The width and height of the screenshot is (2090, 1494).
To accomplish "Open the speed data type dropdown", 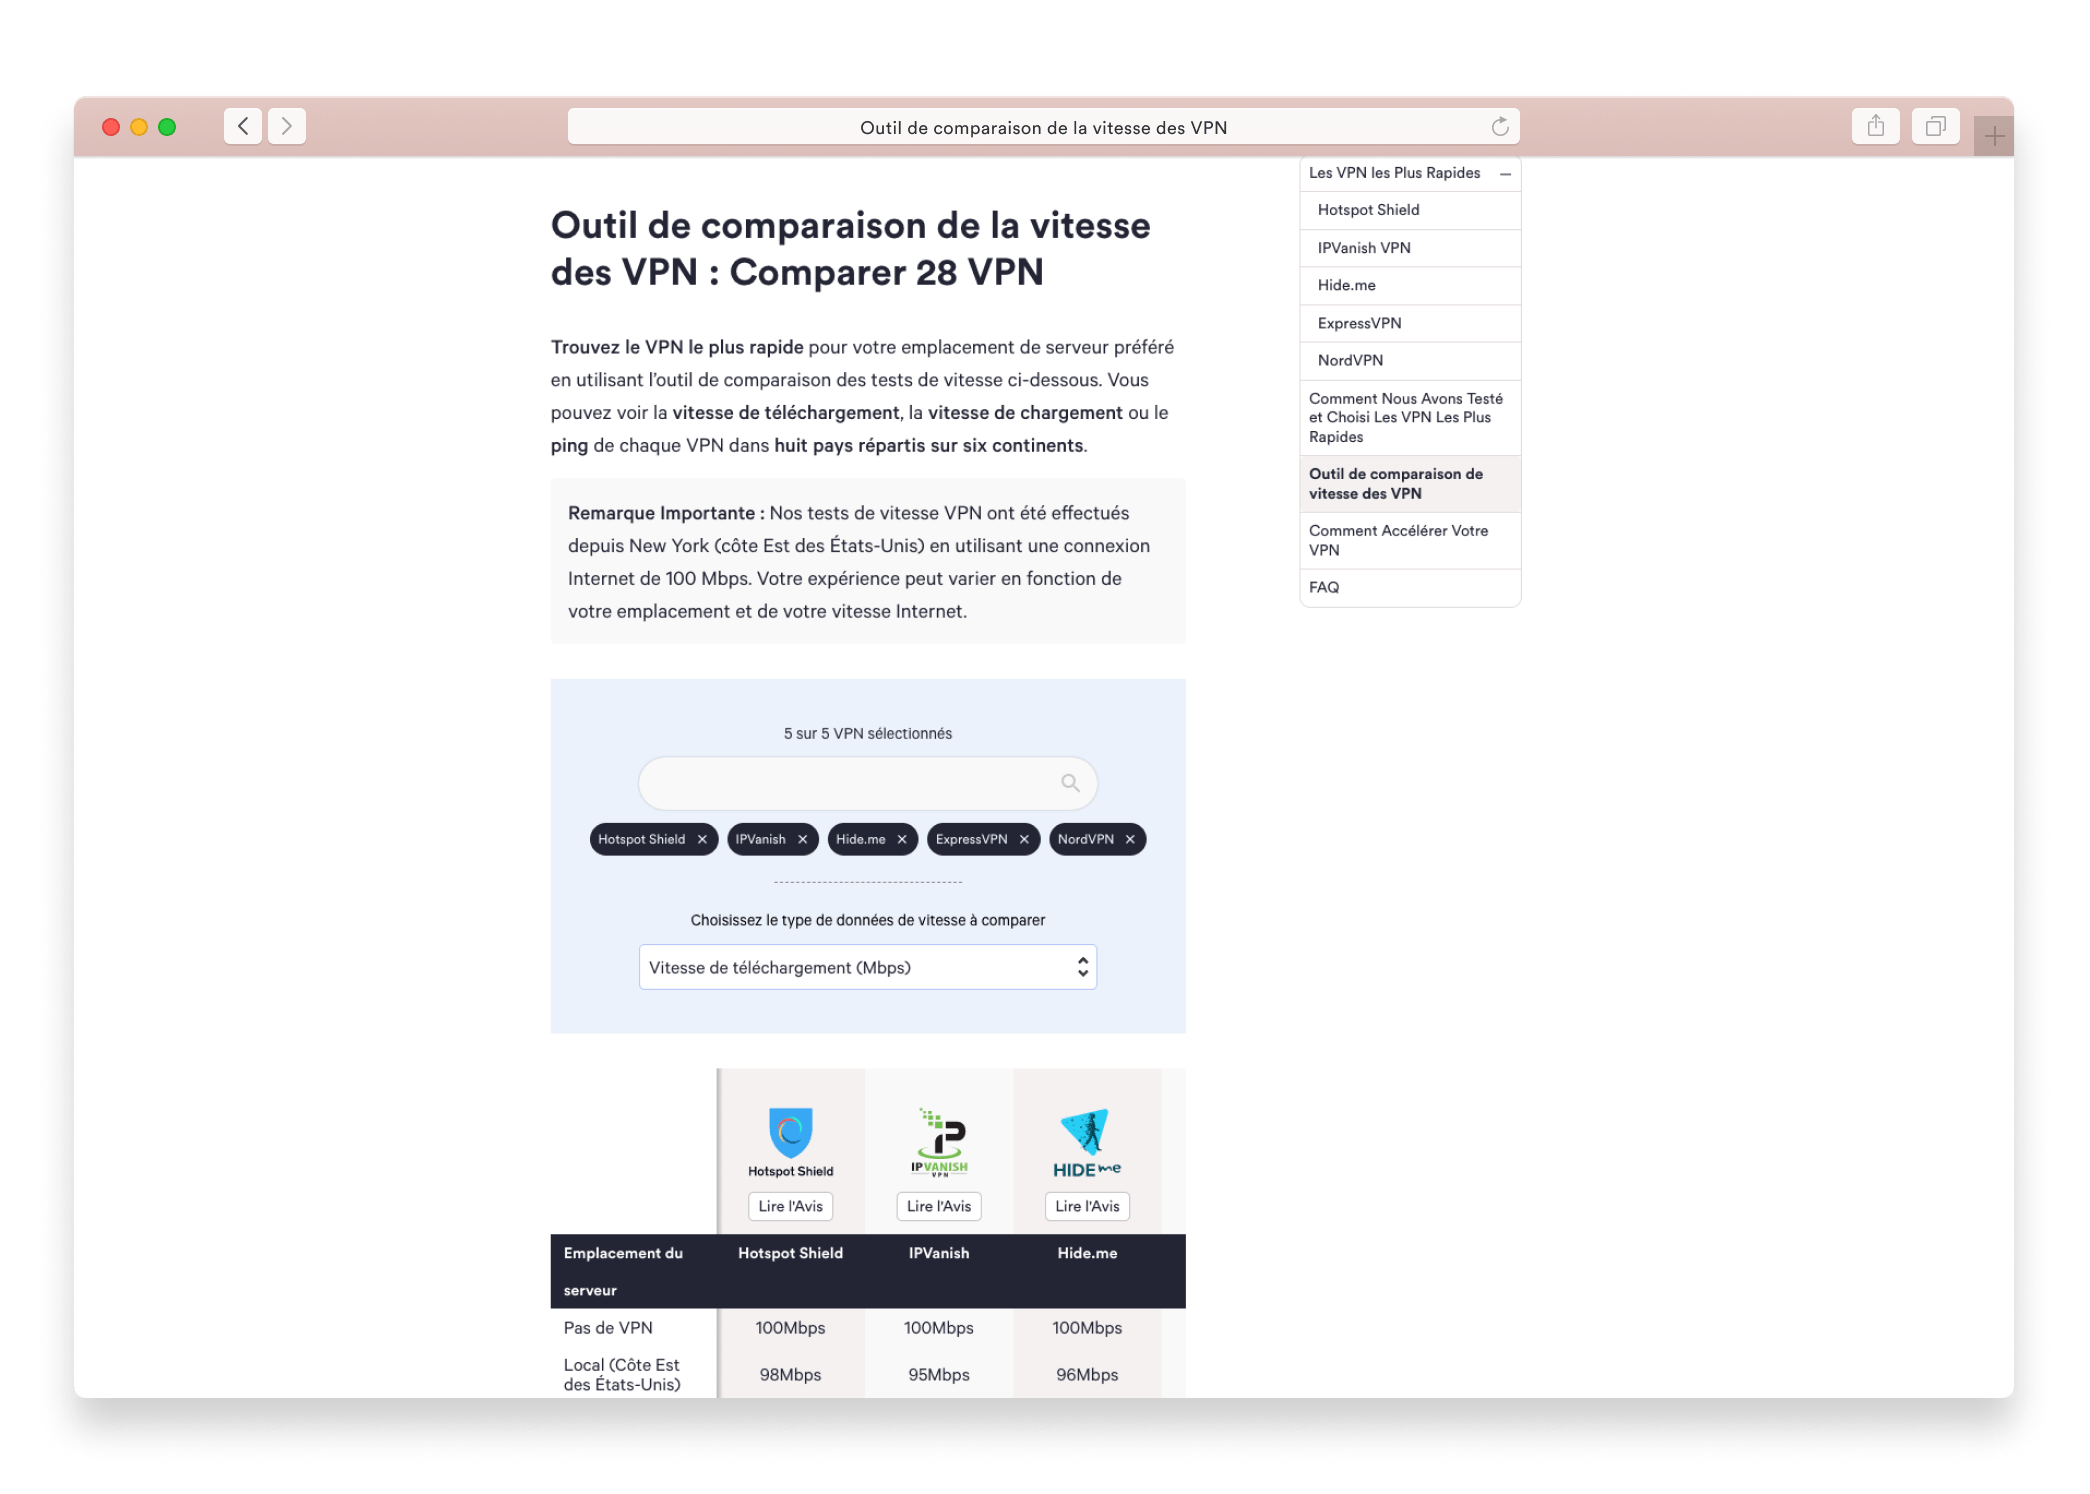I will [868, 967].
